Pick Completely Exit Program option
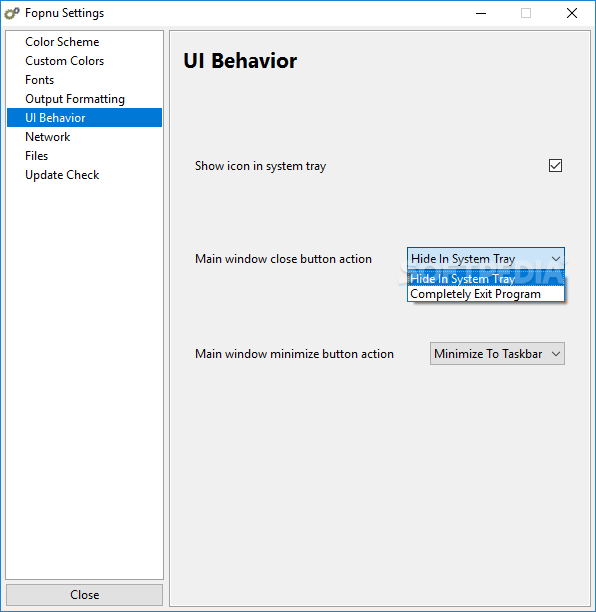The image size is (596, 612). coord(486,294)
